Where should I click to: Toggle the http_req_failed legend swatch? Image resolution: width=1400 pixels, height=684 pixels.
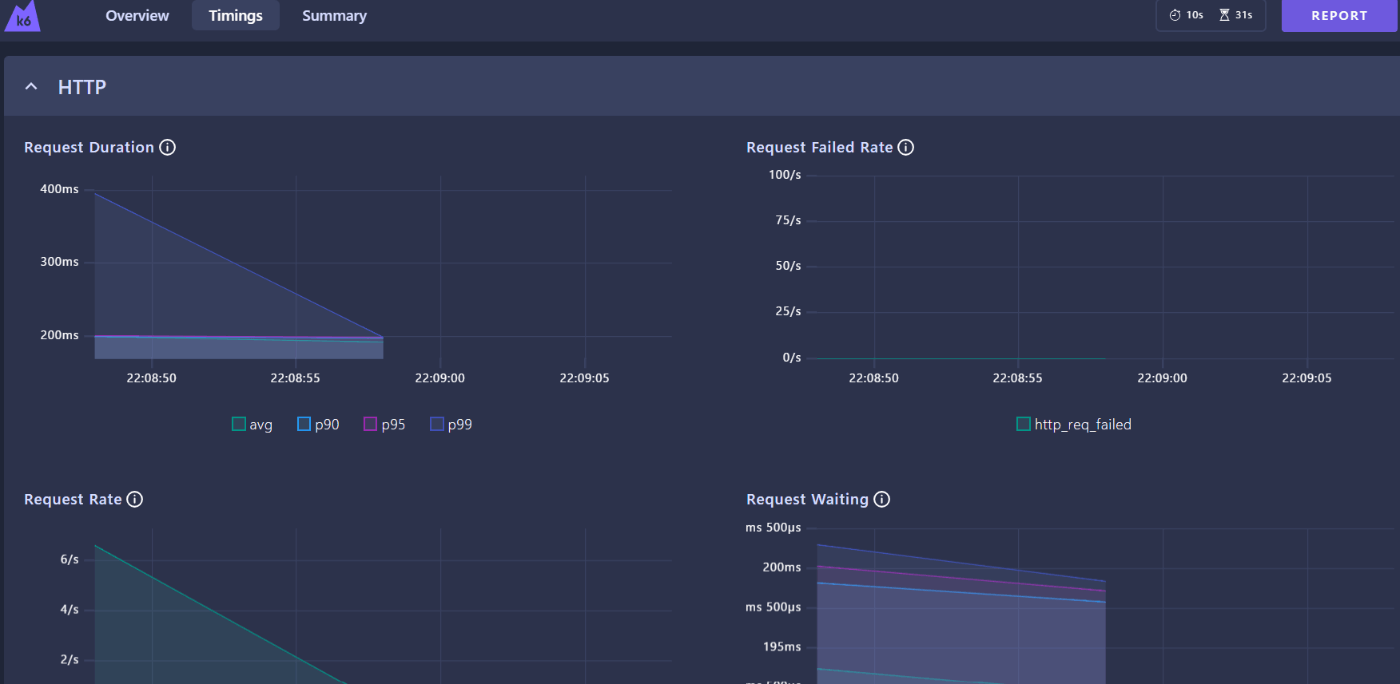[1023, 424]
